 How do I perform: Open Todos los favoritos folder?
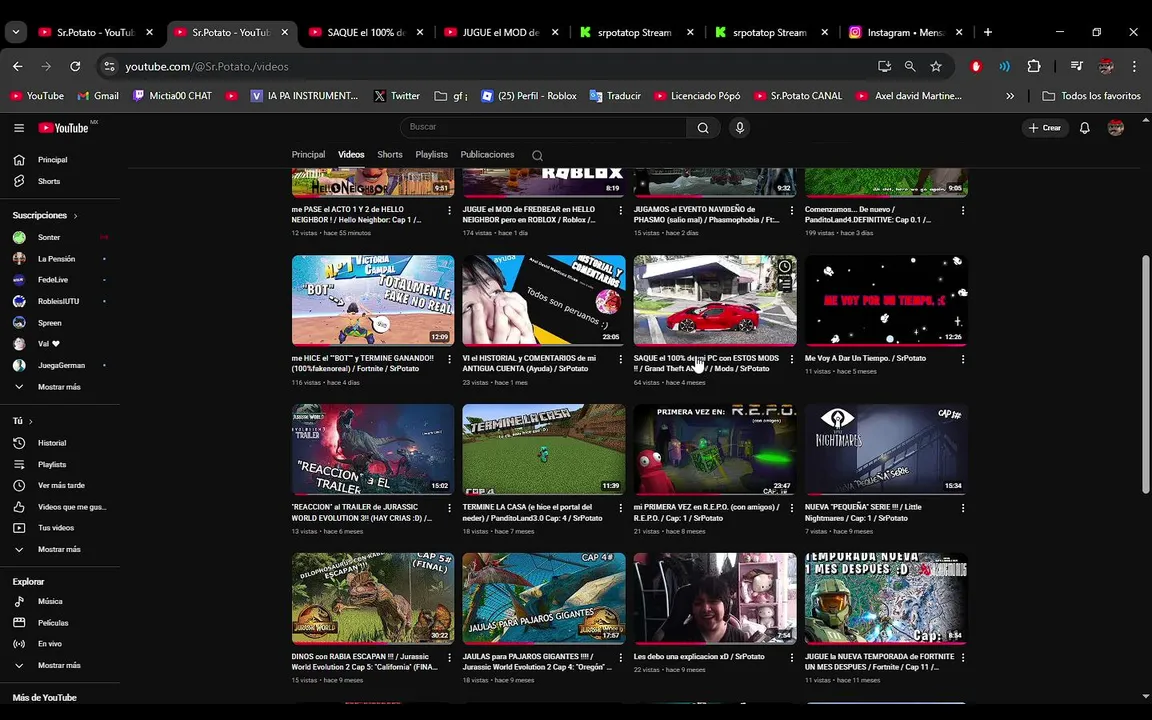click(x=1092, y=96)
